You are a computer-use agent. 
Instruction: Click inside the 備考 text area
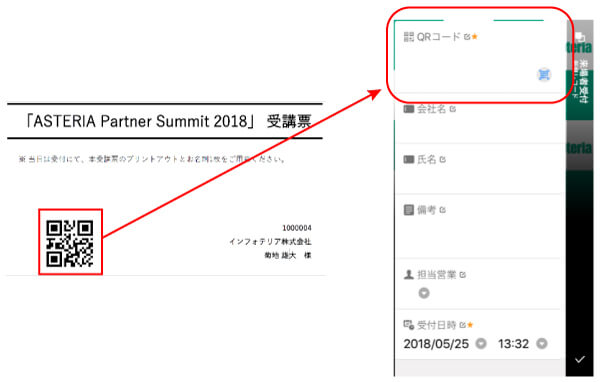[478, 237]
